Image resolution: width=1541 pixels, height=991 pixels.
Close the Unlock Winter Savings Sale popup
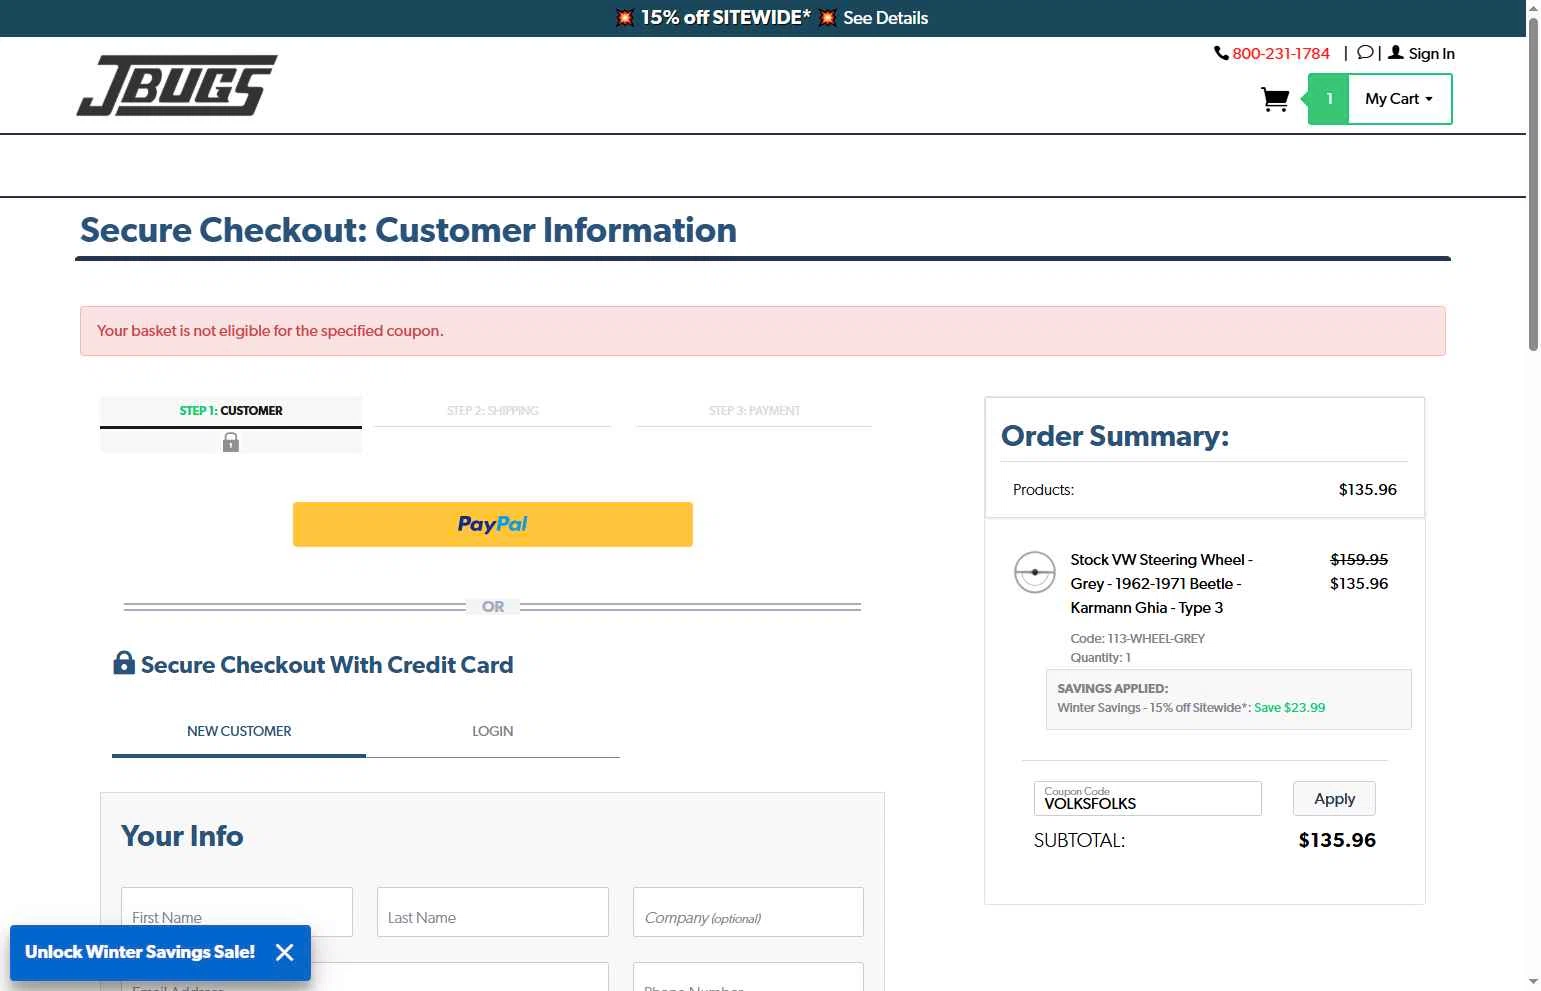click(x=285, y=952)
